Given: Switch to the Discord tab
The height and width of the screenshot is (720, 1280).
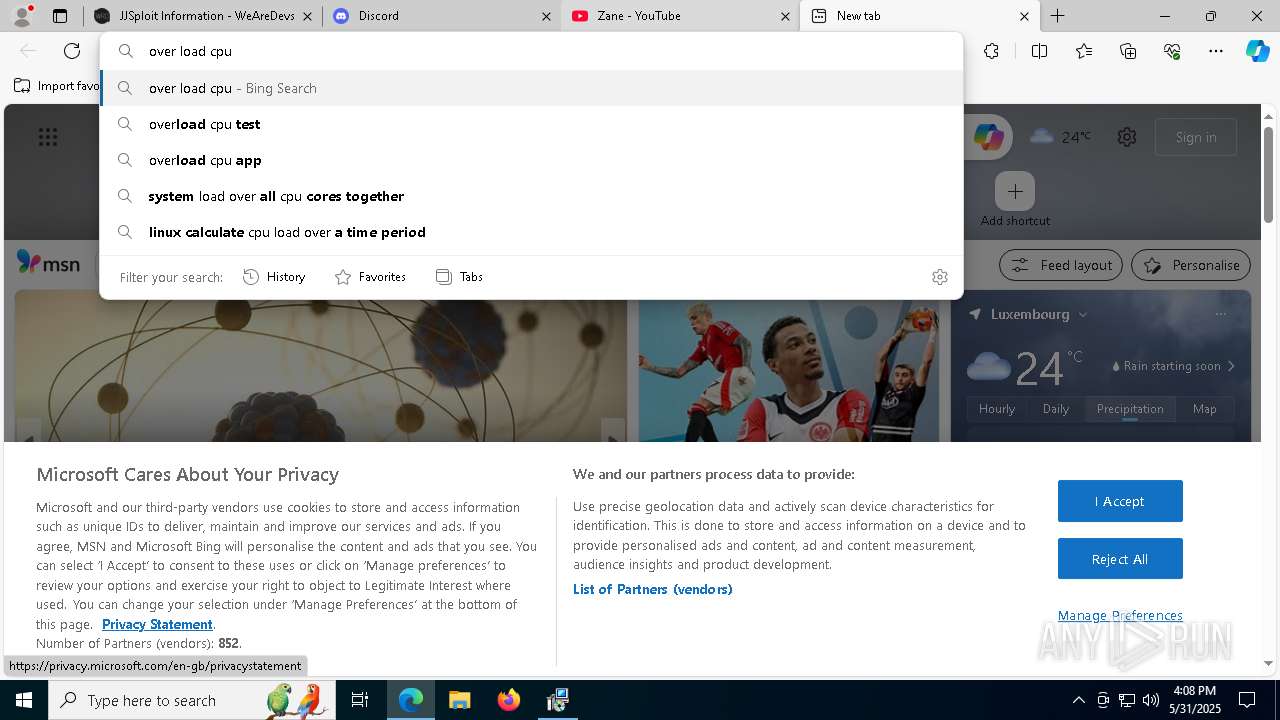Looking at the screenshot, I should pos(443,16).
